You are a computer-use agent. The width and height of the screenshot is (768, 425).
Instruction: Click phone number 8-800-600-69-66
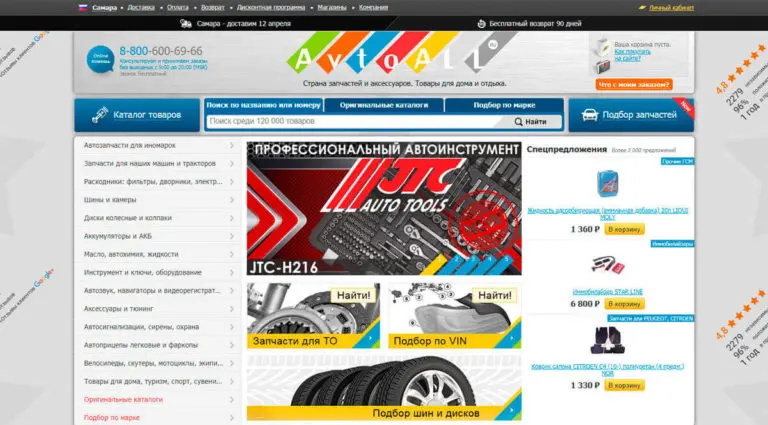pos(161,51)
